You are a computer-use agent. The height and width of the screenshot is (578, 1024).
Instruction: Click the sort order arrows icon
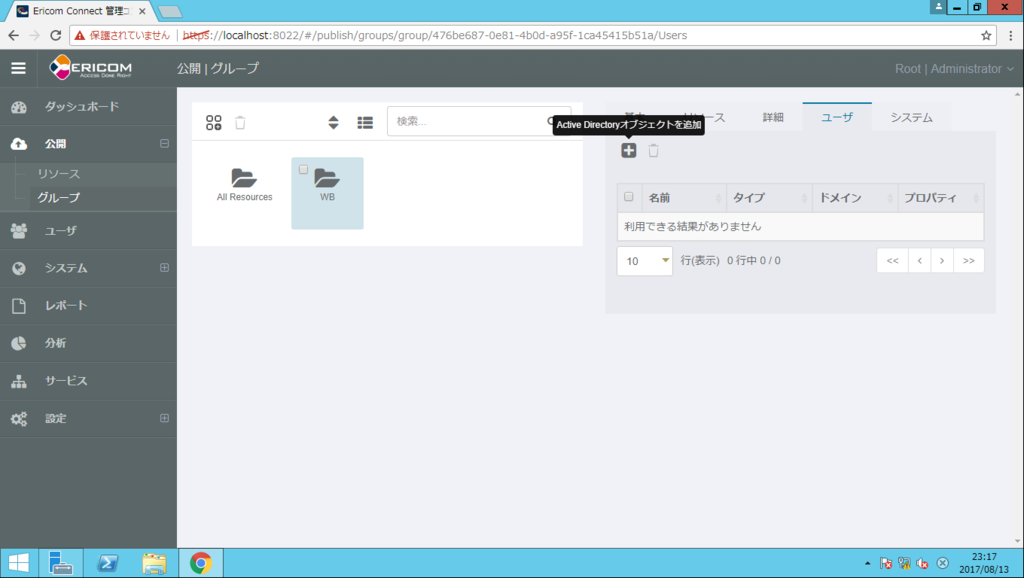pos(333,122)
